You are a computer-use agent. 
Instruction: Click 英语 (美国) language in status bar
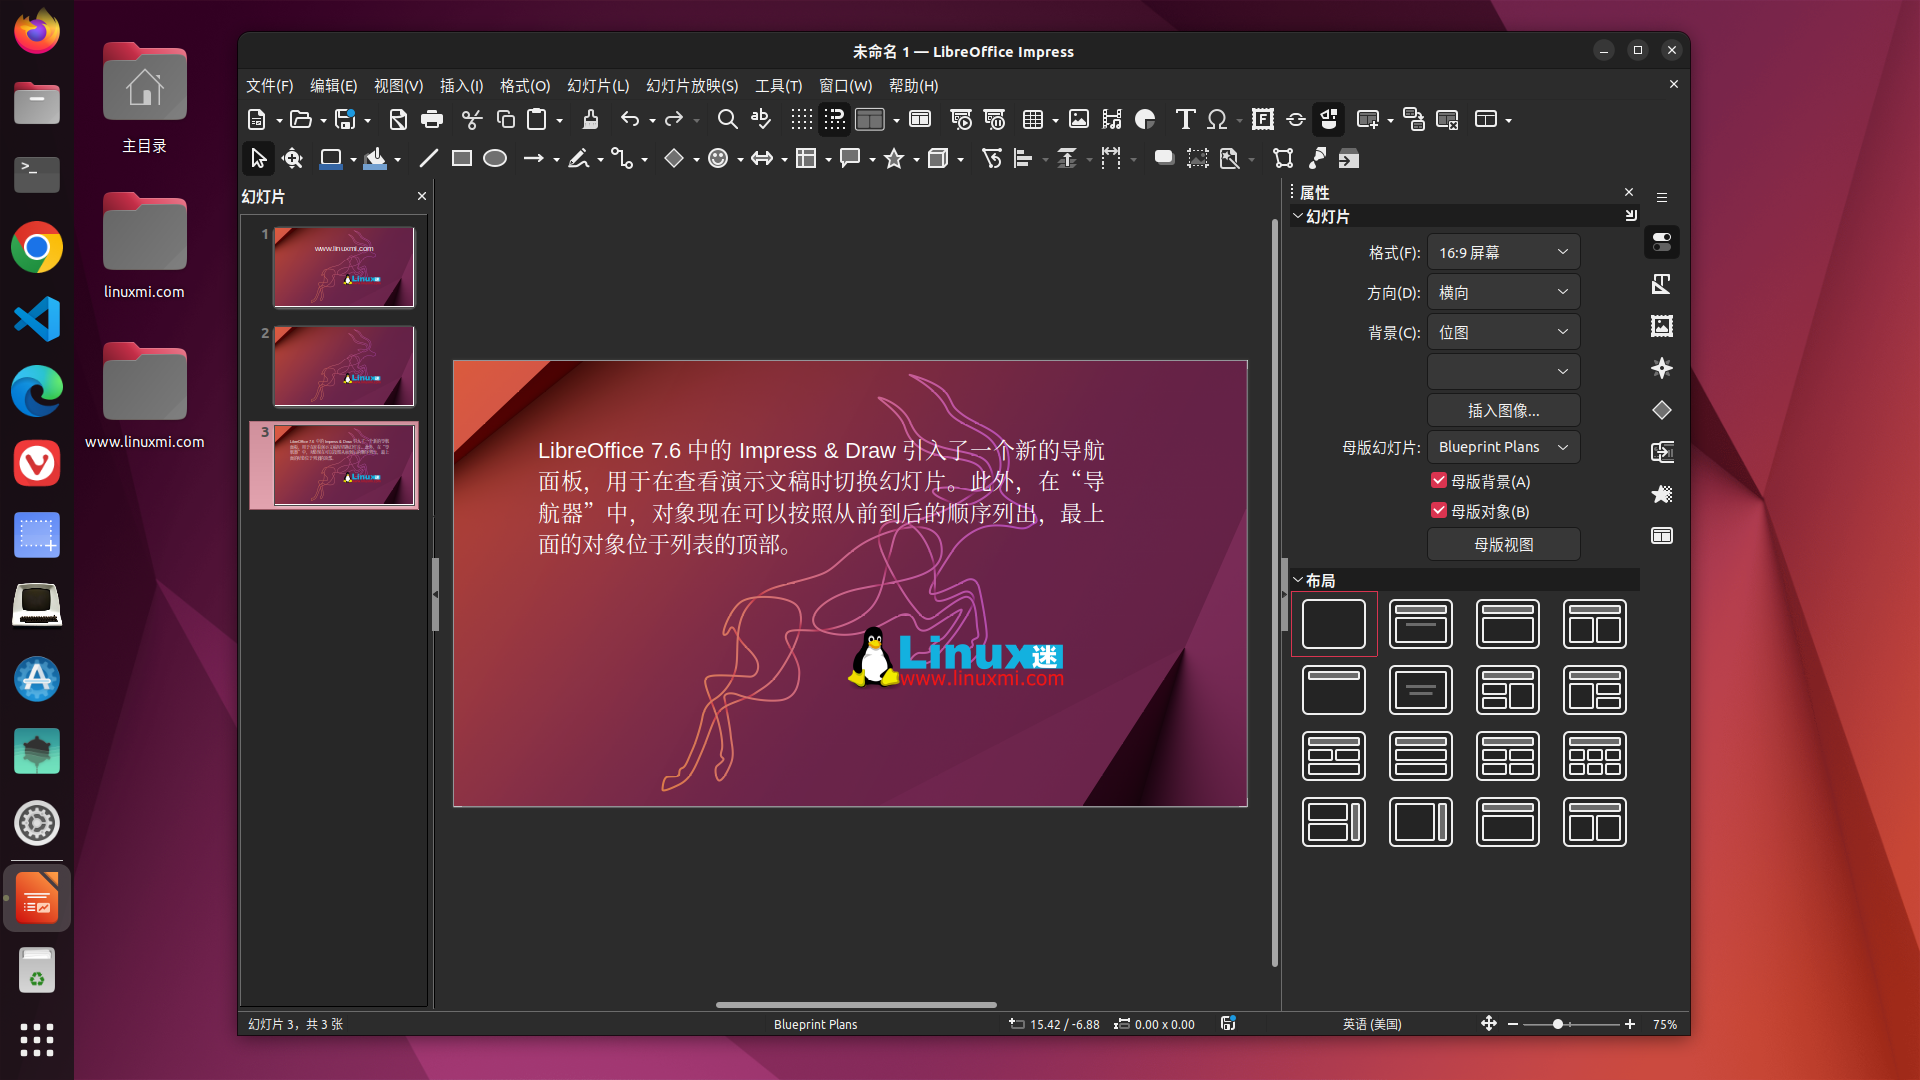point(1372,1024)
